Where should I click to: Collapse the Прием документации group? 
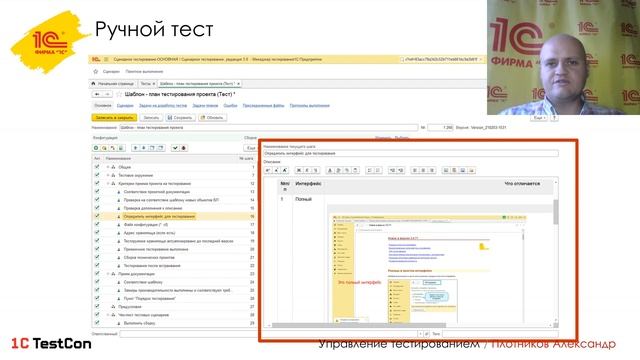pos(108,274)
